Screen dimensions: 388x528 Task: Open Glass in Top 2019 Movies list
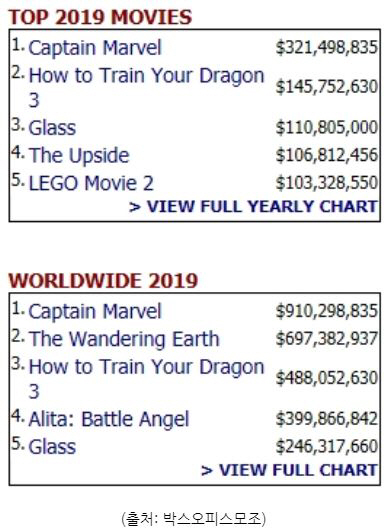point(52,128)
